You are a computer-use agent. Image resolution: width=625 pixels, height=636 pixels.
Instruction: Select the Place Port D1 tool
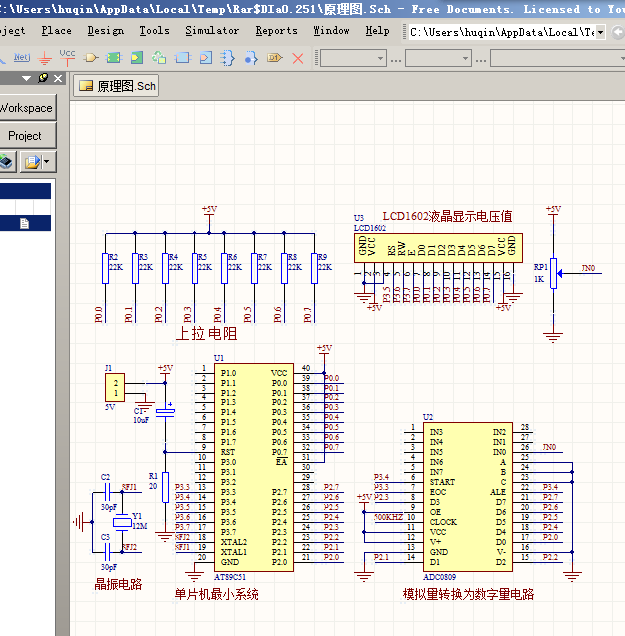[x=275, y=58]
